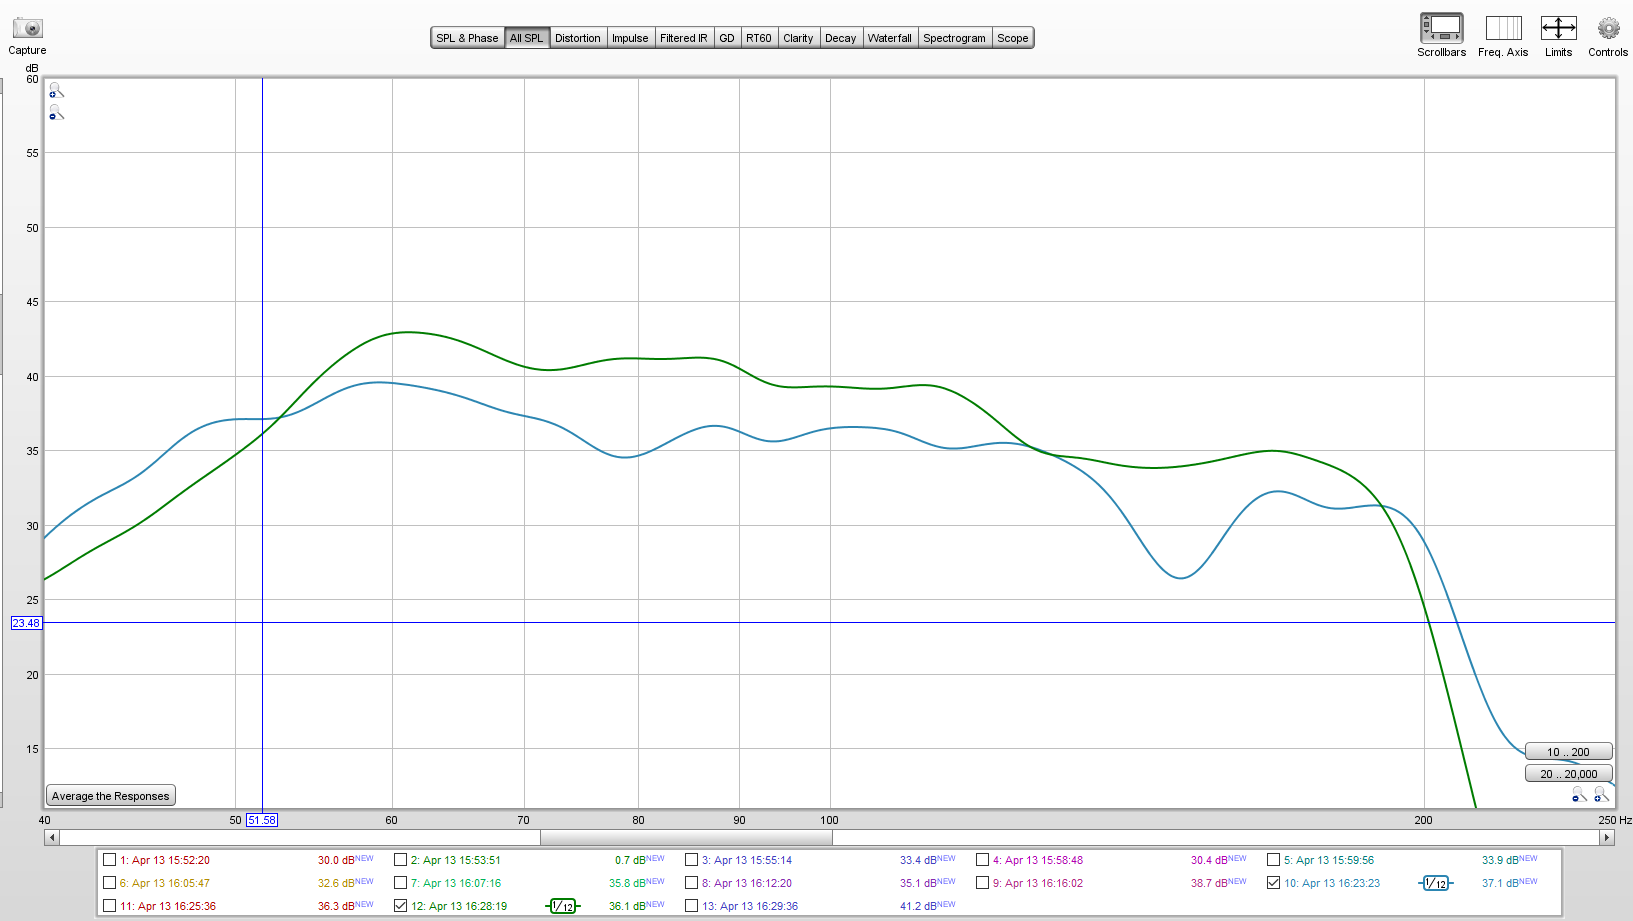This screenshot has height=921, width=1633.
Task: Click the green 1/12 smoothing icon
Action: pos(563,906)
